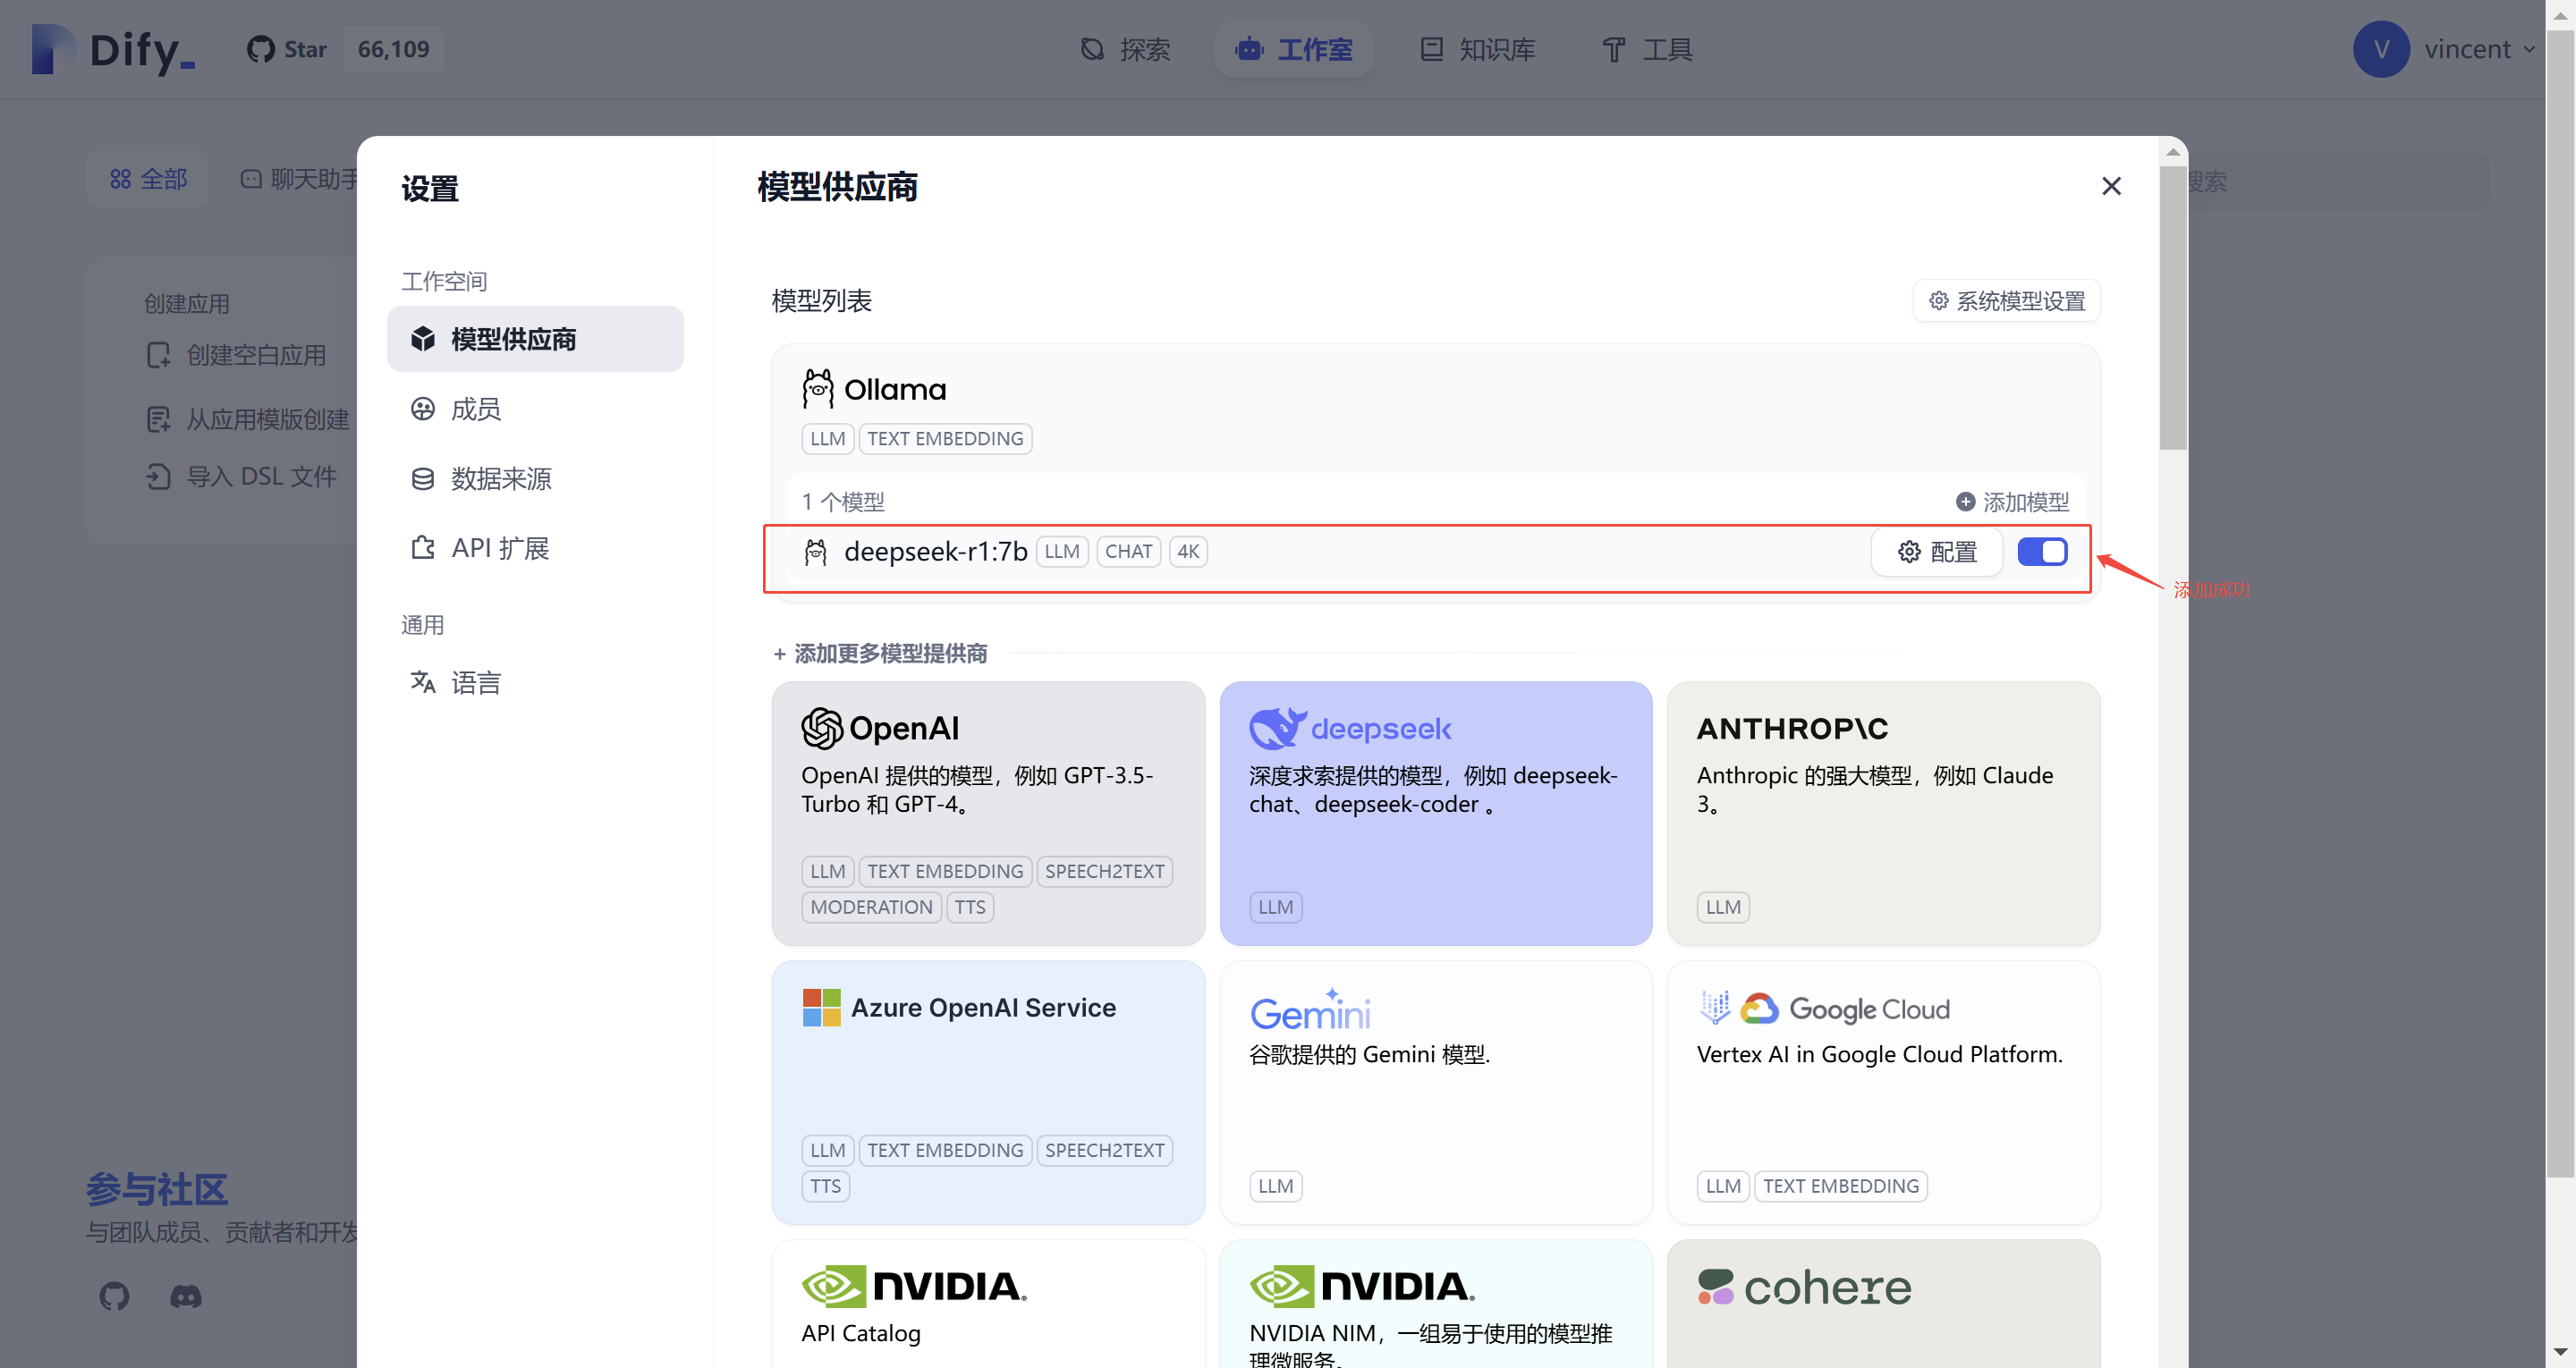Click the Cohere logo icon
The width and height of the screenshot is (2576, 1368).
point(1716,1286)
